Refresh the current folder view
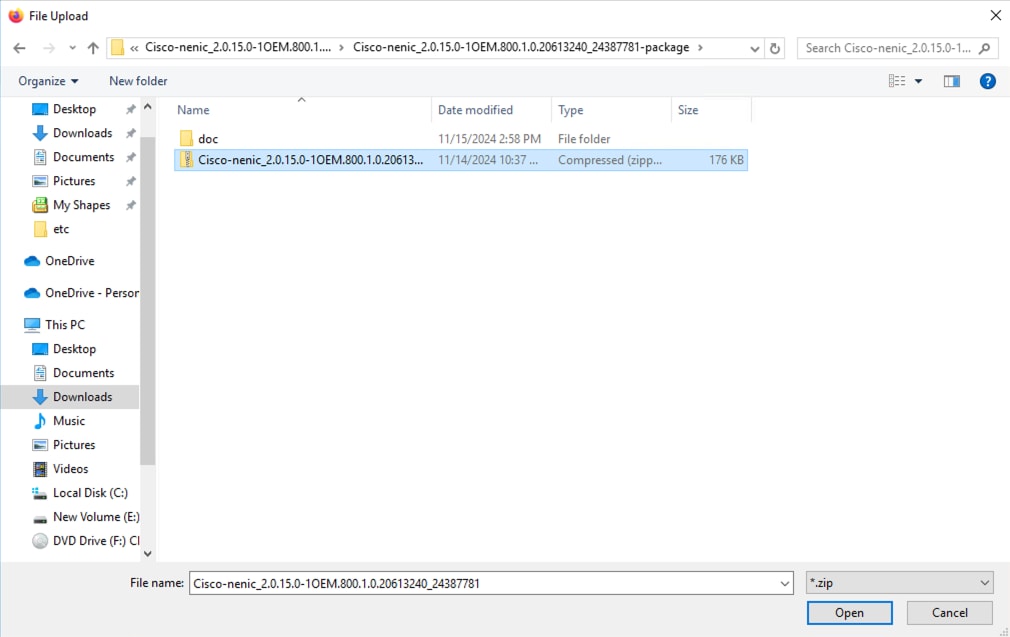1010x637 pixels. pos(775,48)
